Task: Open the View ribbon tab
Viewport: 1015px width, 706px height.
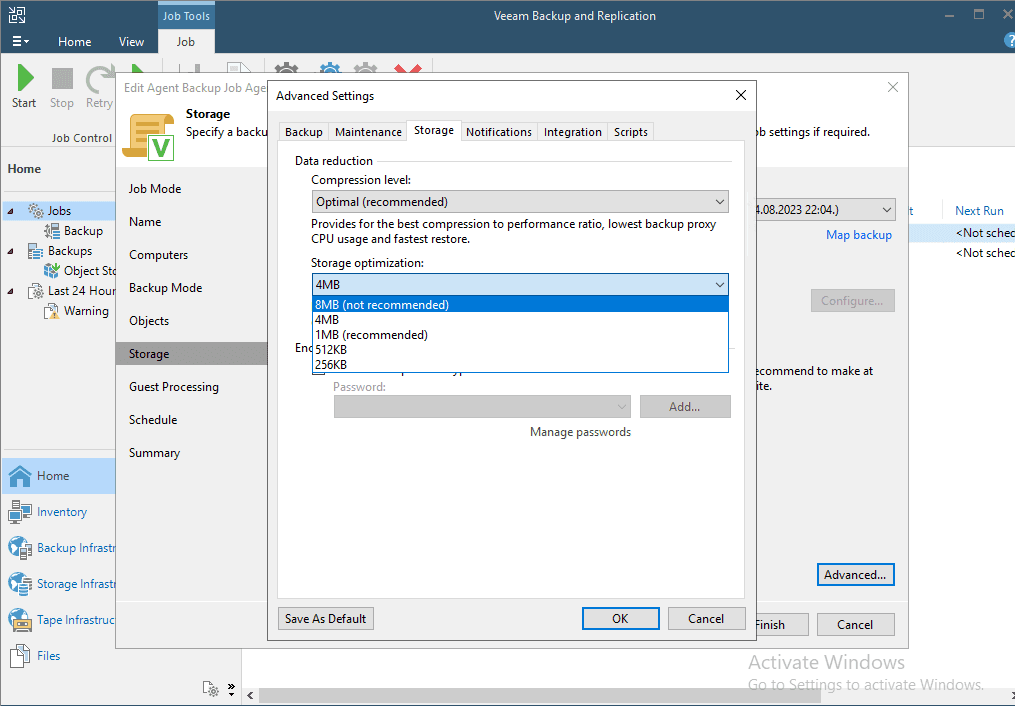Action: (131, 41)
